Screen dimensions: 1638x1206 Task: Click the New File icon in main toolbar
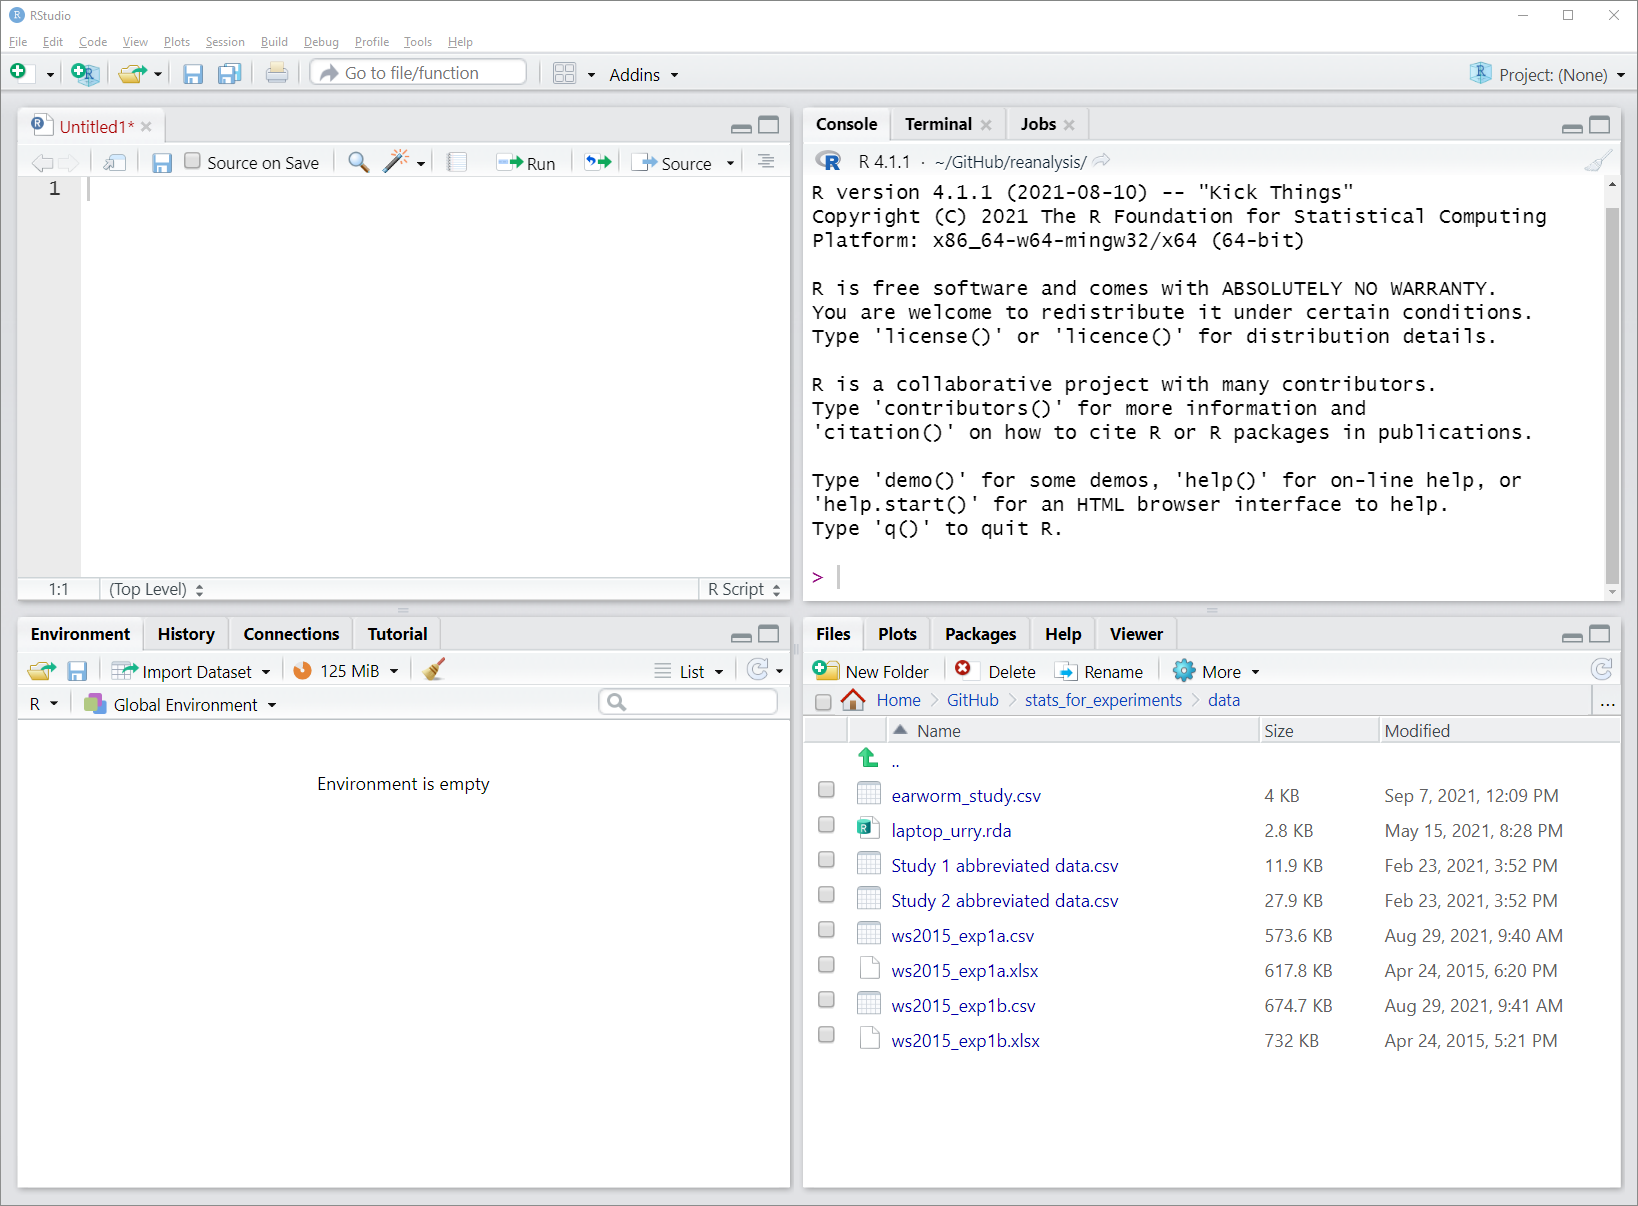[18, 73]
